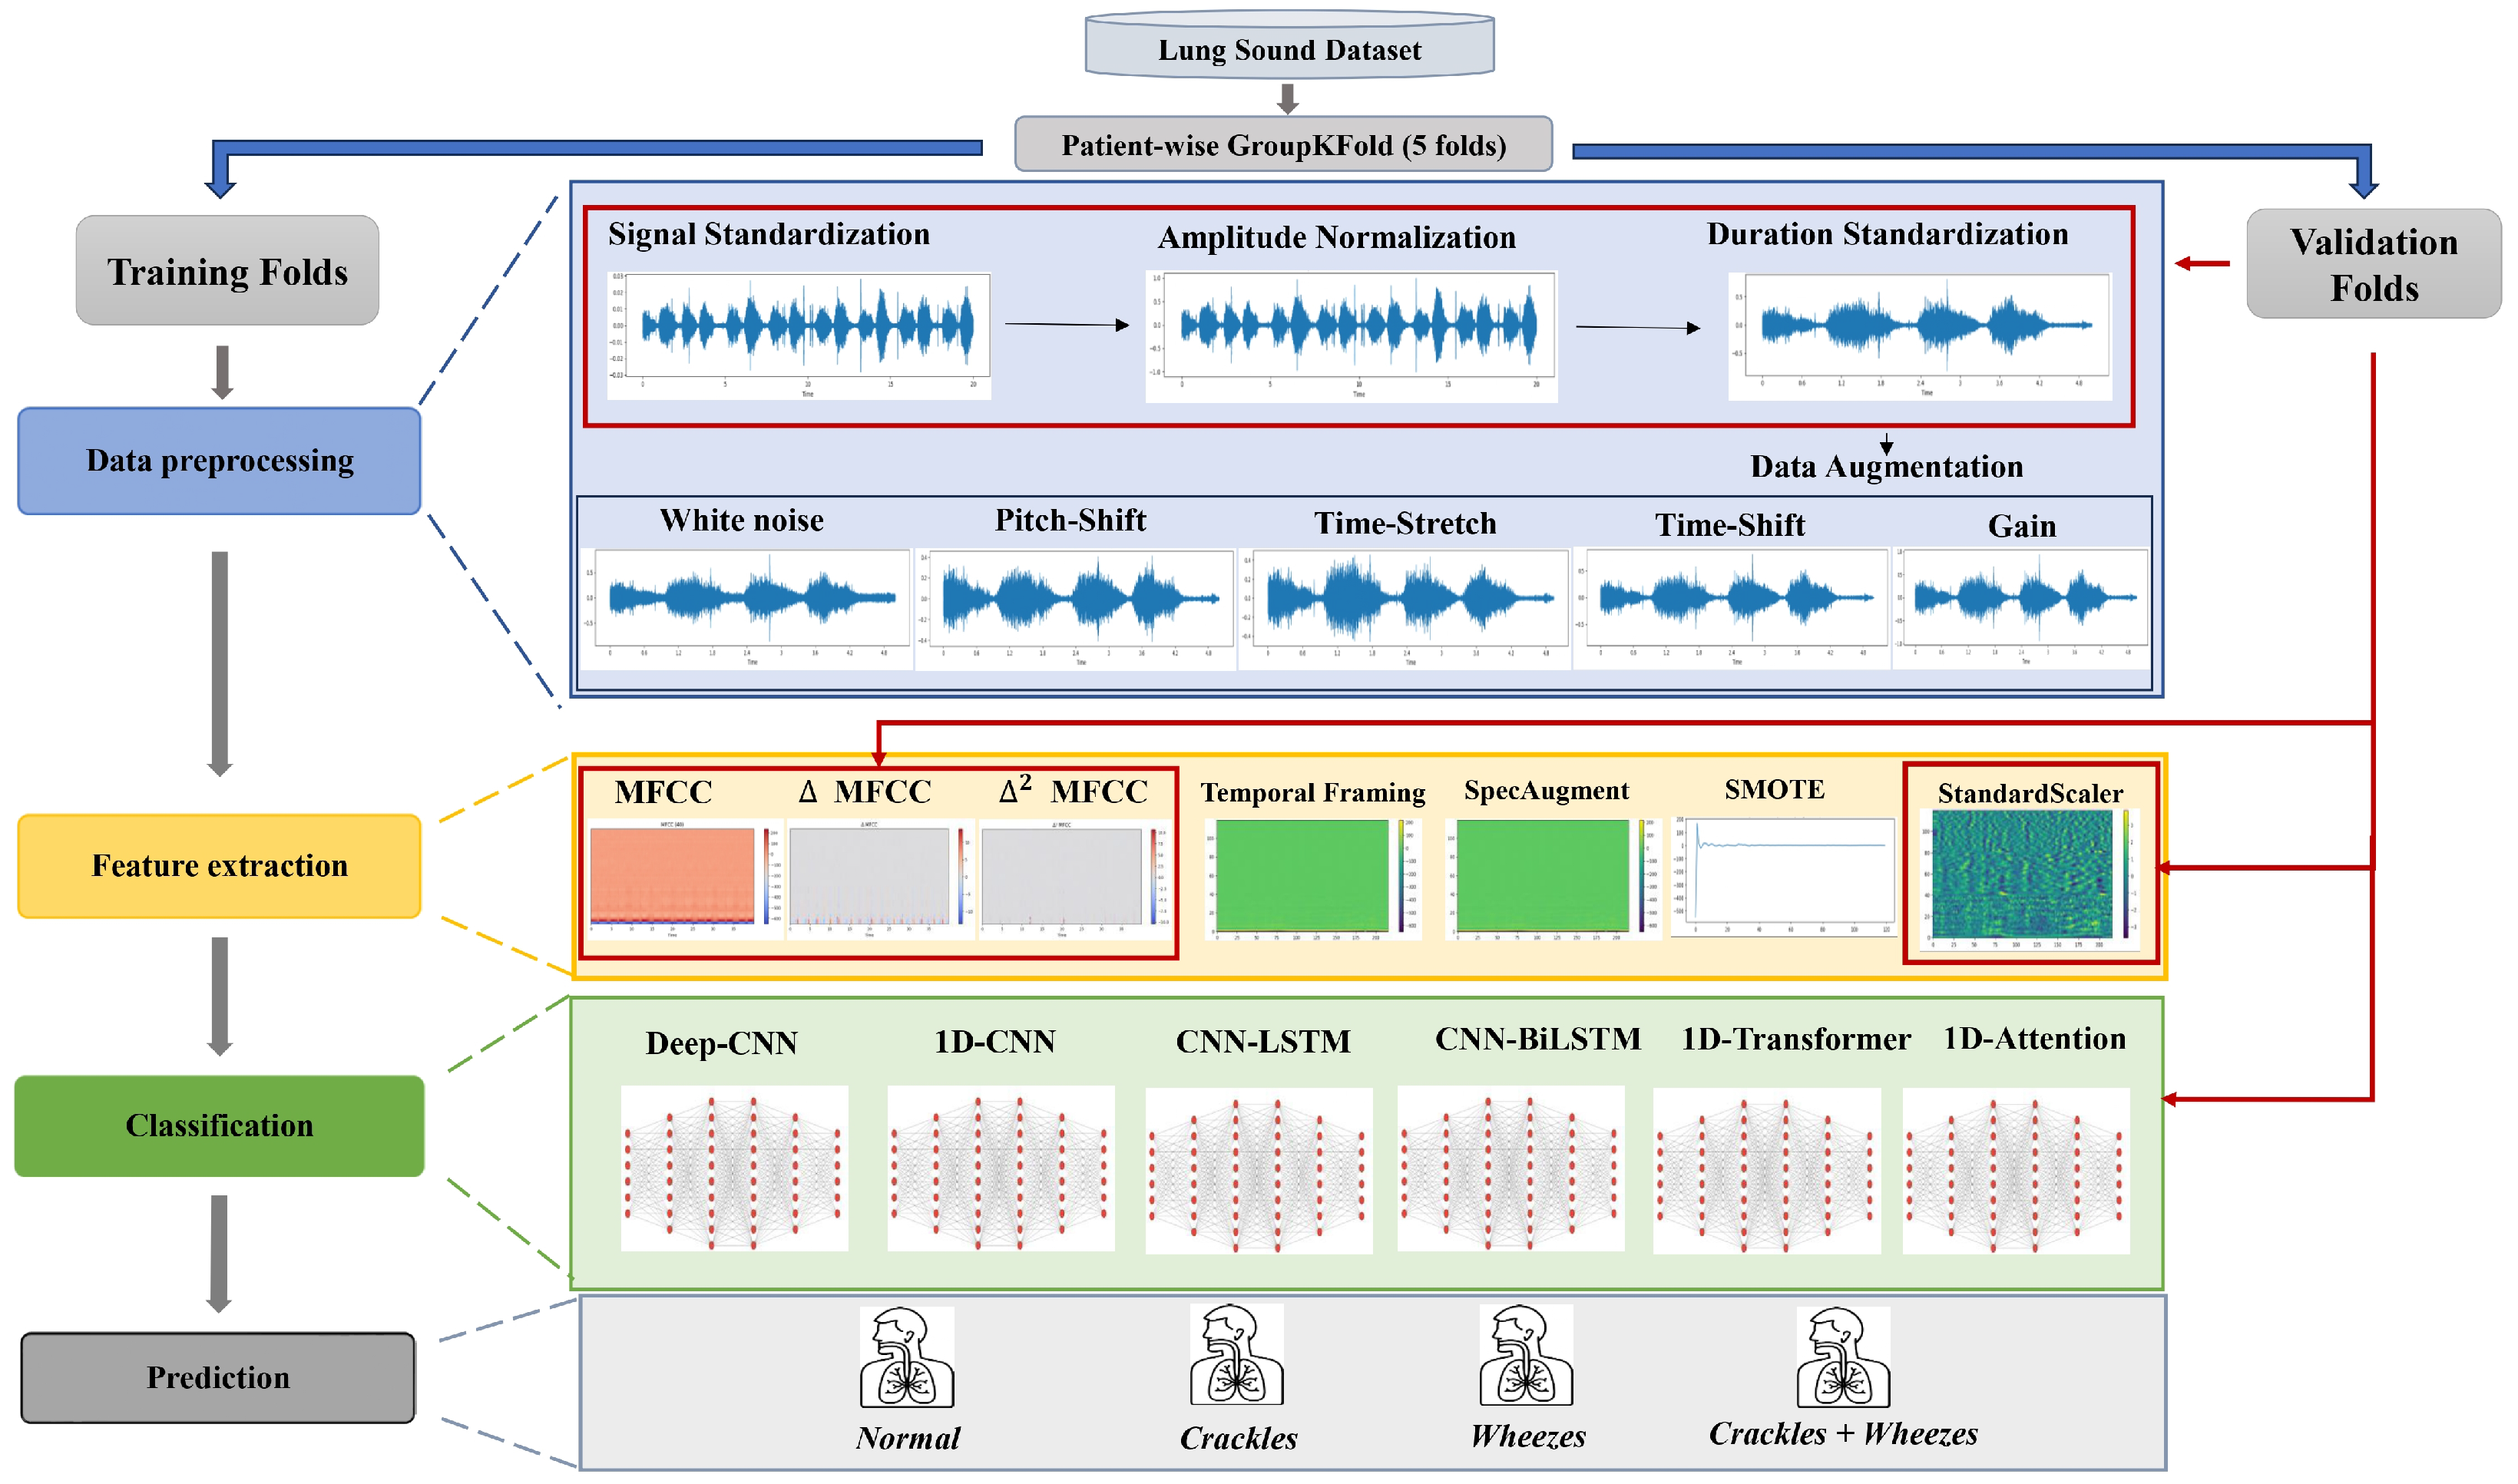Select the Prediction block
This screenshot has width=2518, height=1484.
pos(218,1378)
